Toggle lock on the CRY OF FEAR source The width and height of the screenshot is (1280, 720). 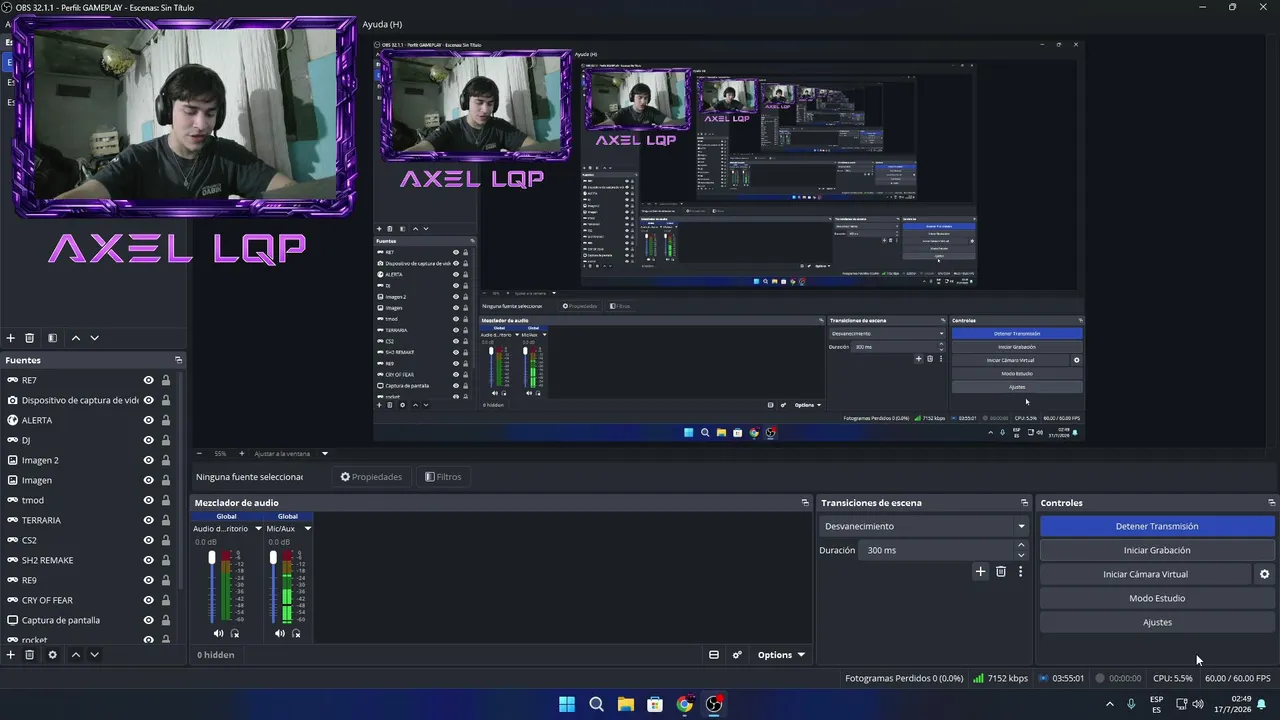(x=165, y=600)
